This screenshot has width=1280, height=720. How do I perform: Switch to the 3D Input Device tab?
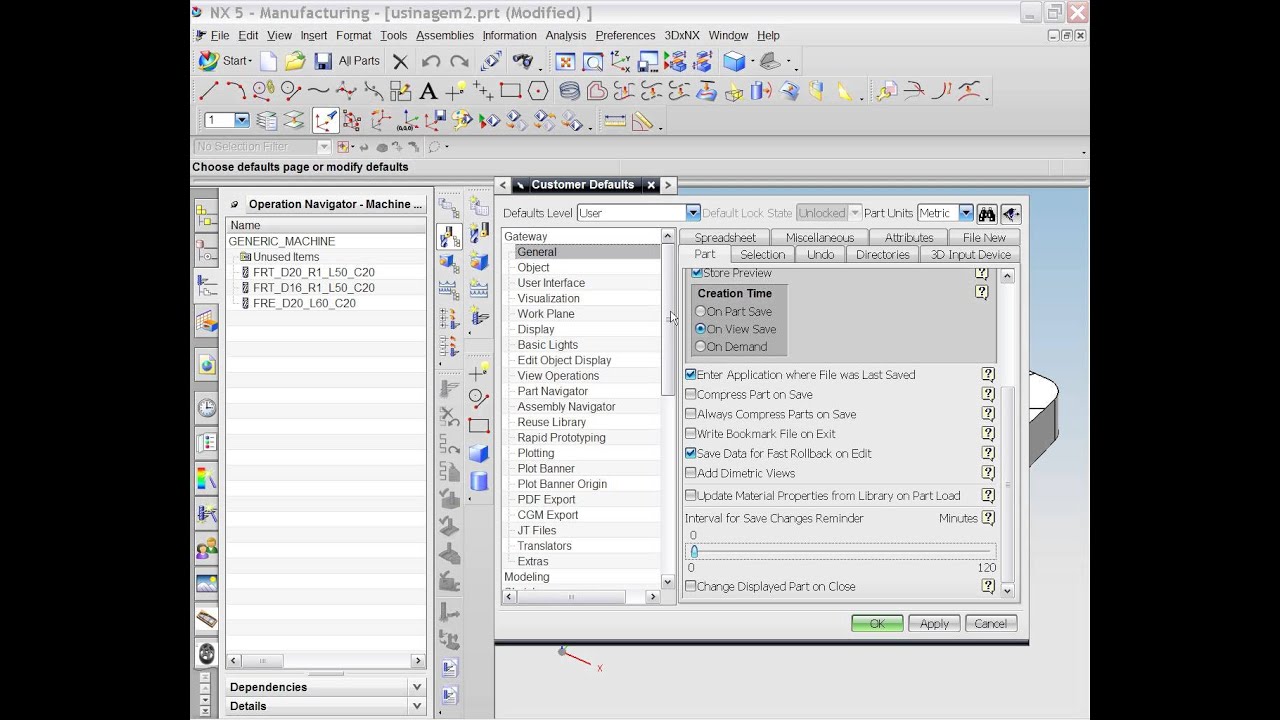(971, 255)
